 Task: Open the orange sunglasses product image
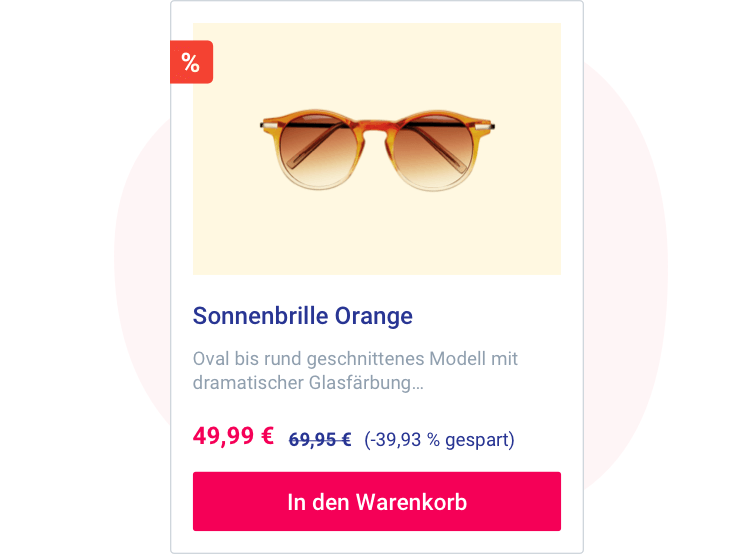click(376, 149)
